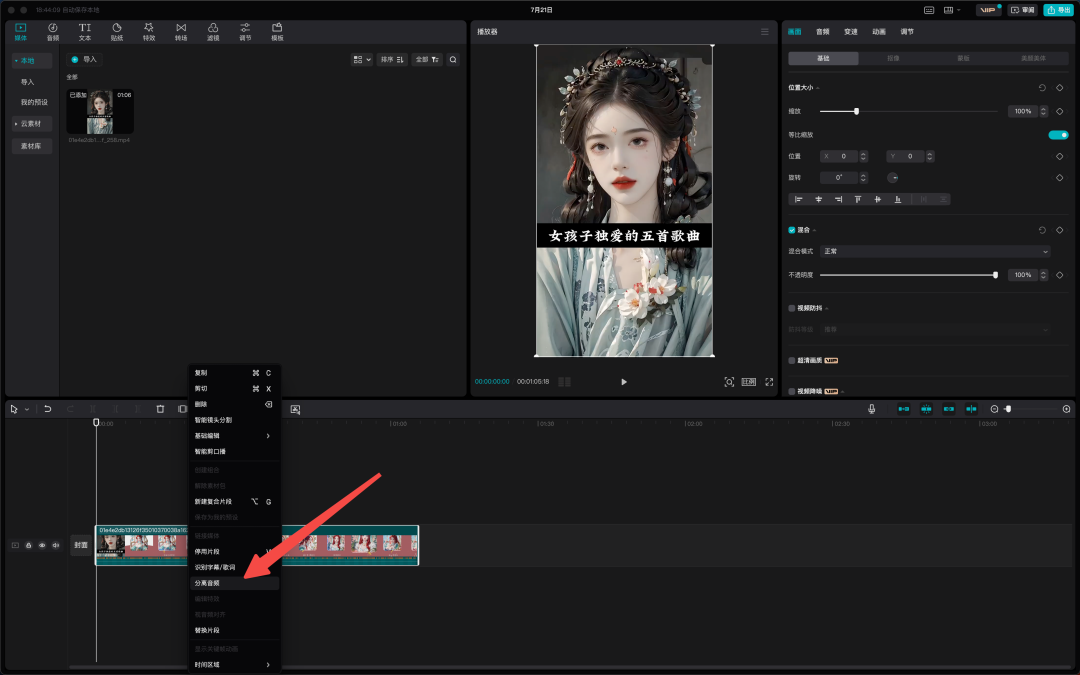Toggle the main-track magnet snap icon
The width and height of the screenshot is (1080, 675).
click(904, 409)
